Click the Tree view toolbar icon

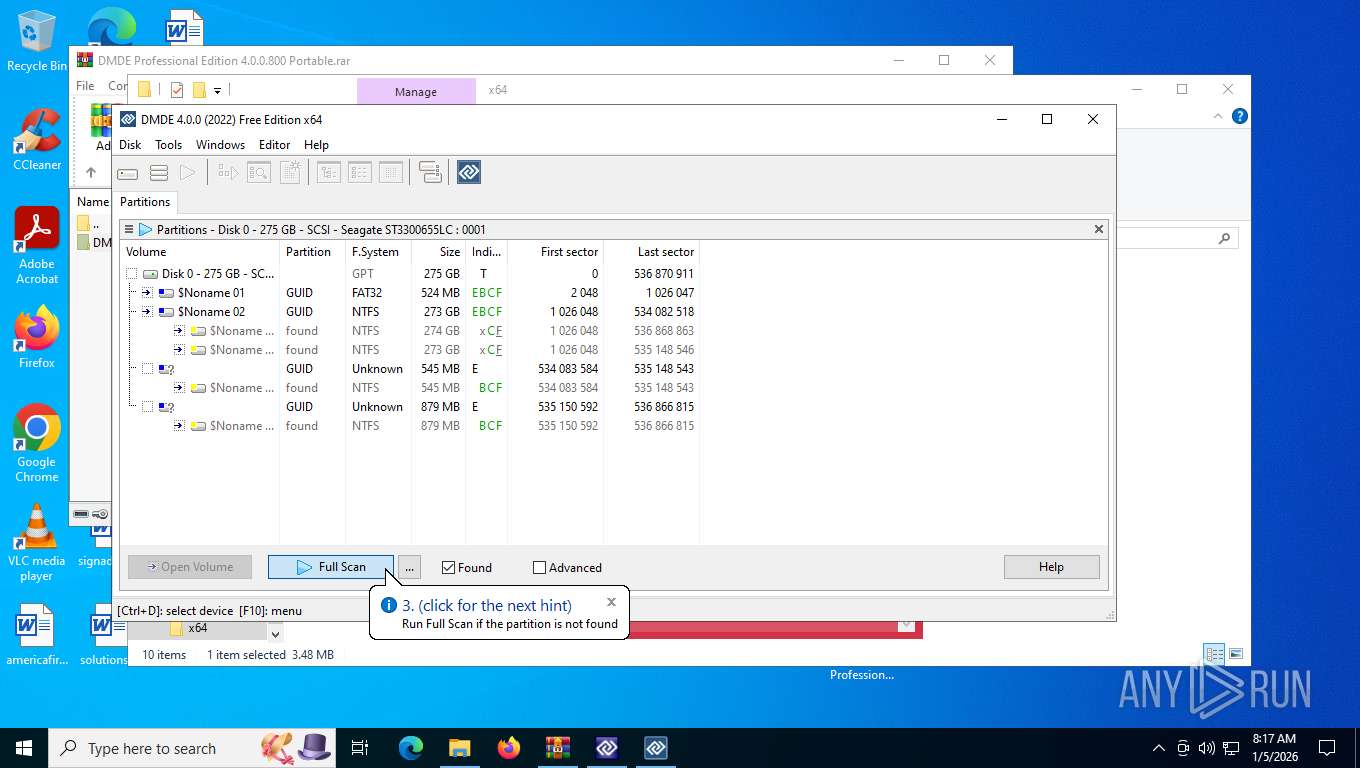[x=329, y=173]
